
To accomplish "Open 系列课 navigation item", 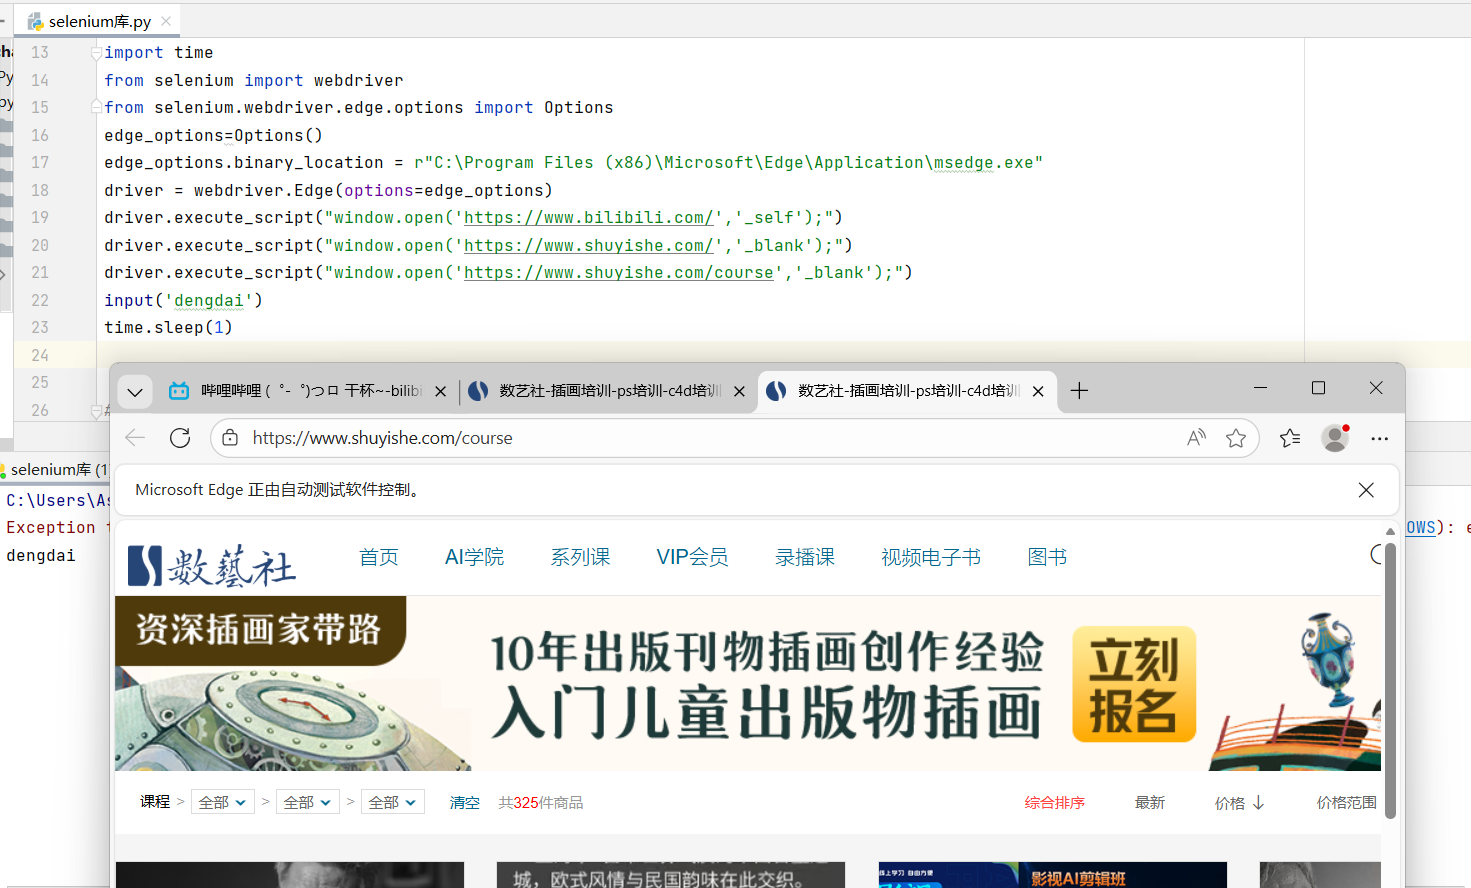I will pyautogui.click(x=580, y=557).
